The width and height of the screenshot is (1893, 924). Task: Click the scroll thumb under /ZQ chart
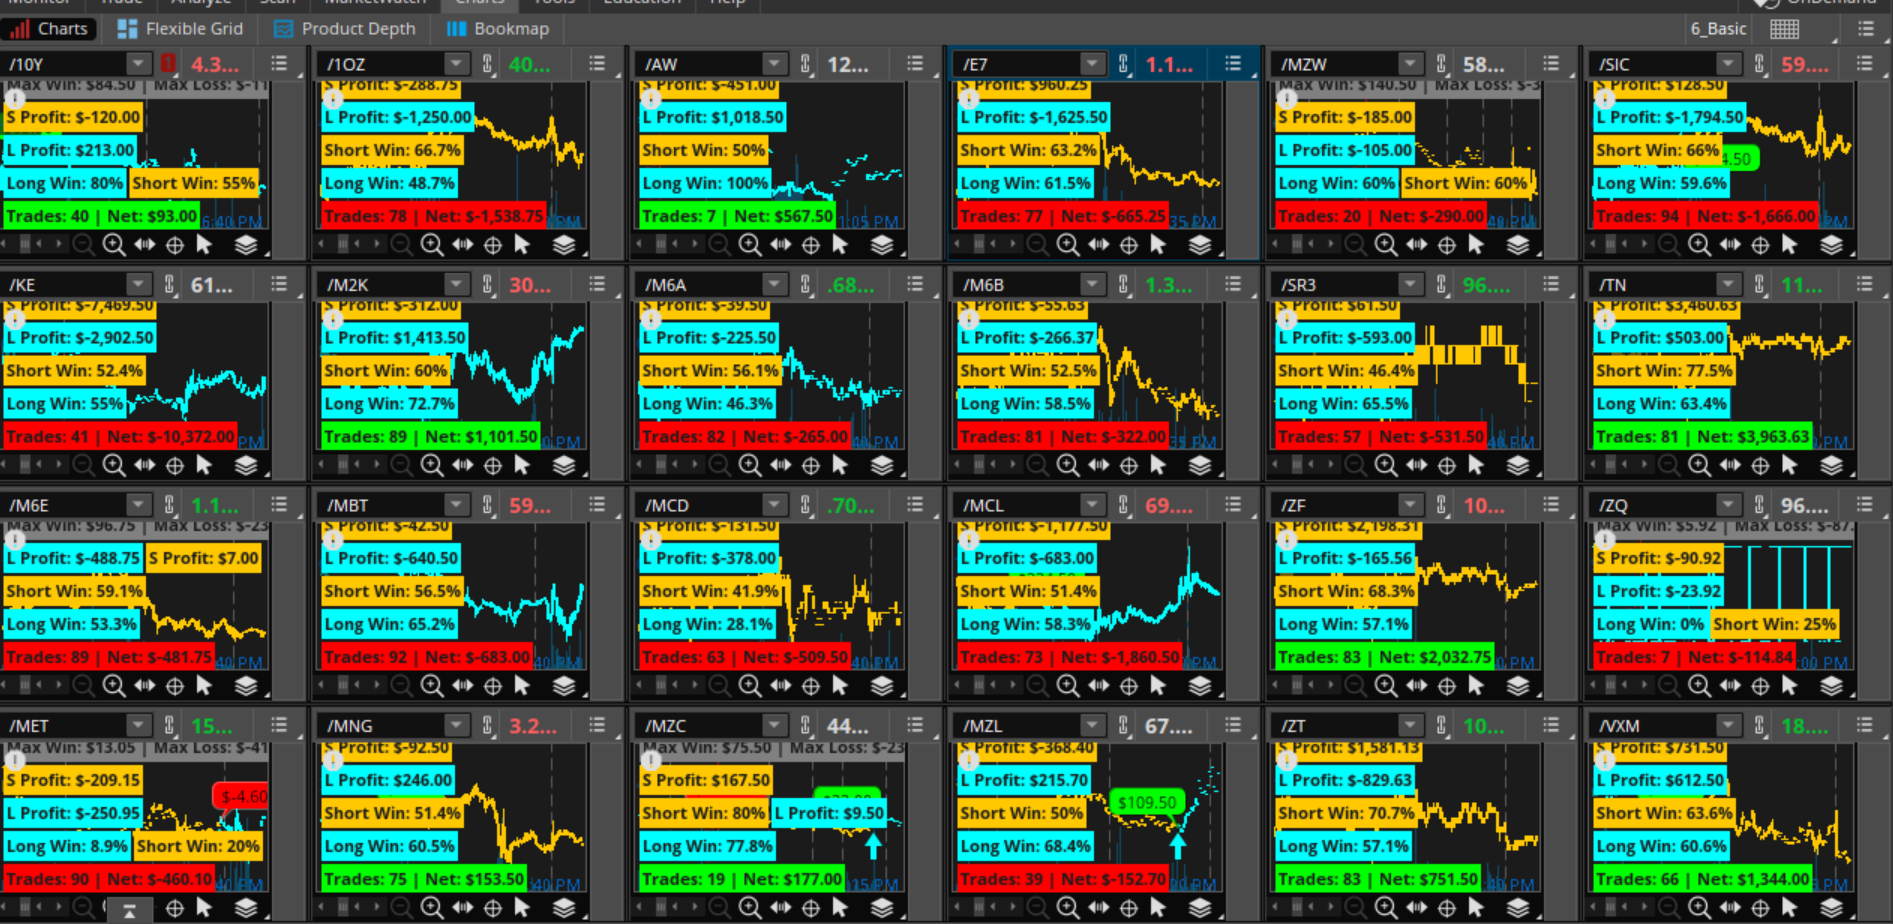(x=1615, y=686)
